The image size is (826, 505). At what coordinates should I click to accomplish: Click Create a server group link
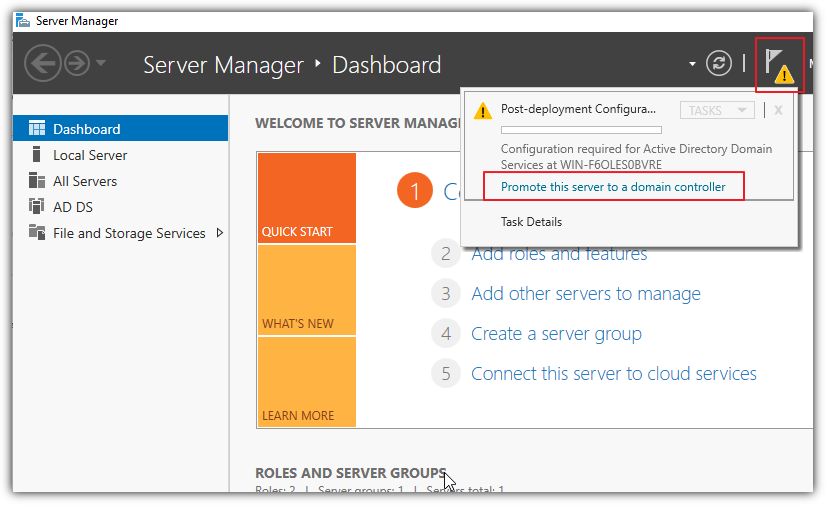[x=556, y=334]
